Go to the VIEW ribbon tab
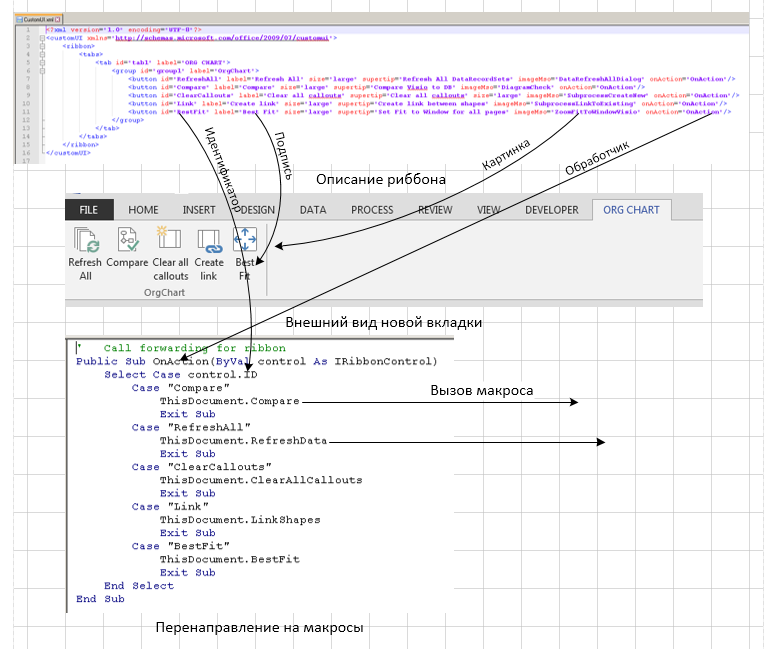The width and height of the screenshot is (770, 649). coord(489,210)
